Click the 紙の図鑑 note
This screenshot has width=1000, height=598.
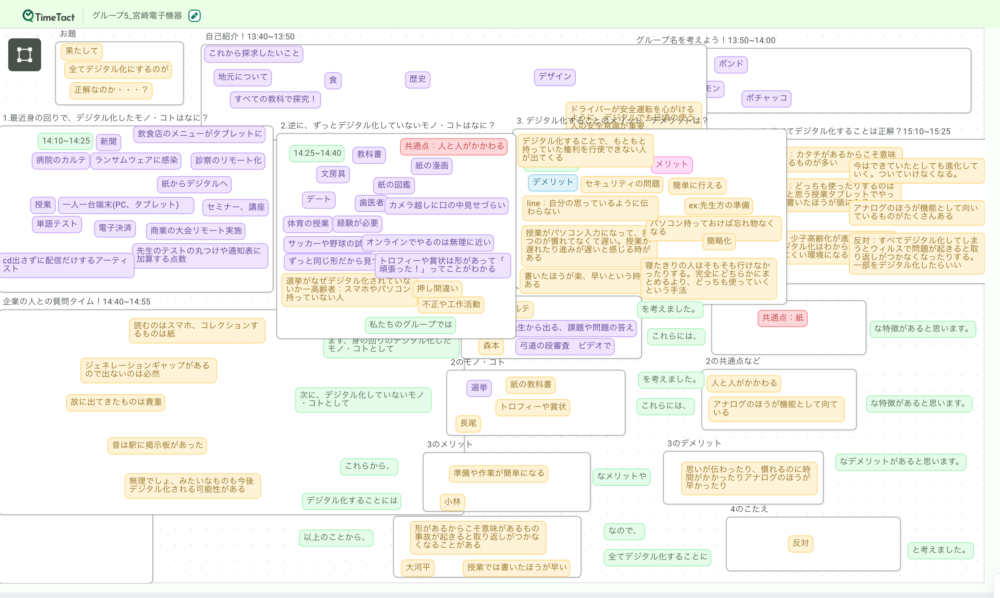pos(394,185)
